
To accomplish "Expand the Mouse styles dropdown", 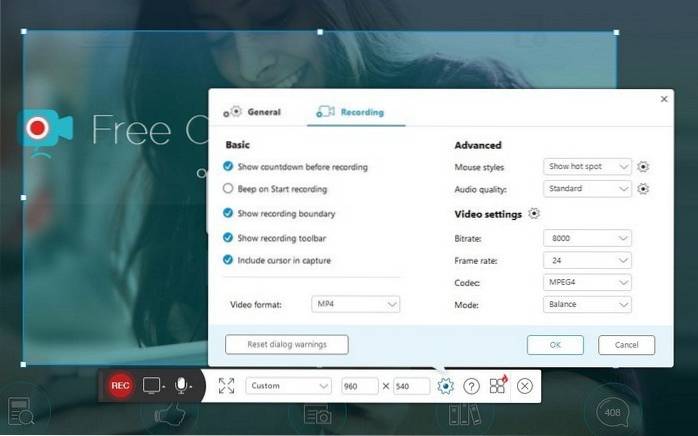I will click(x=587, y=167).
